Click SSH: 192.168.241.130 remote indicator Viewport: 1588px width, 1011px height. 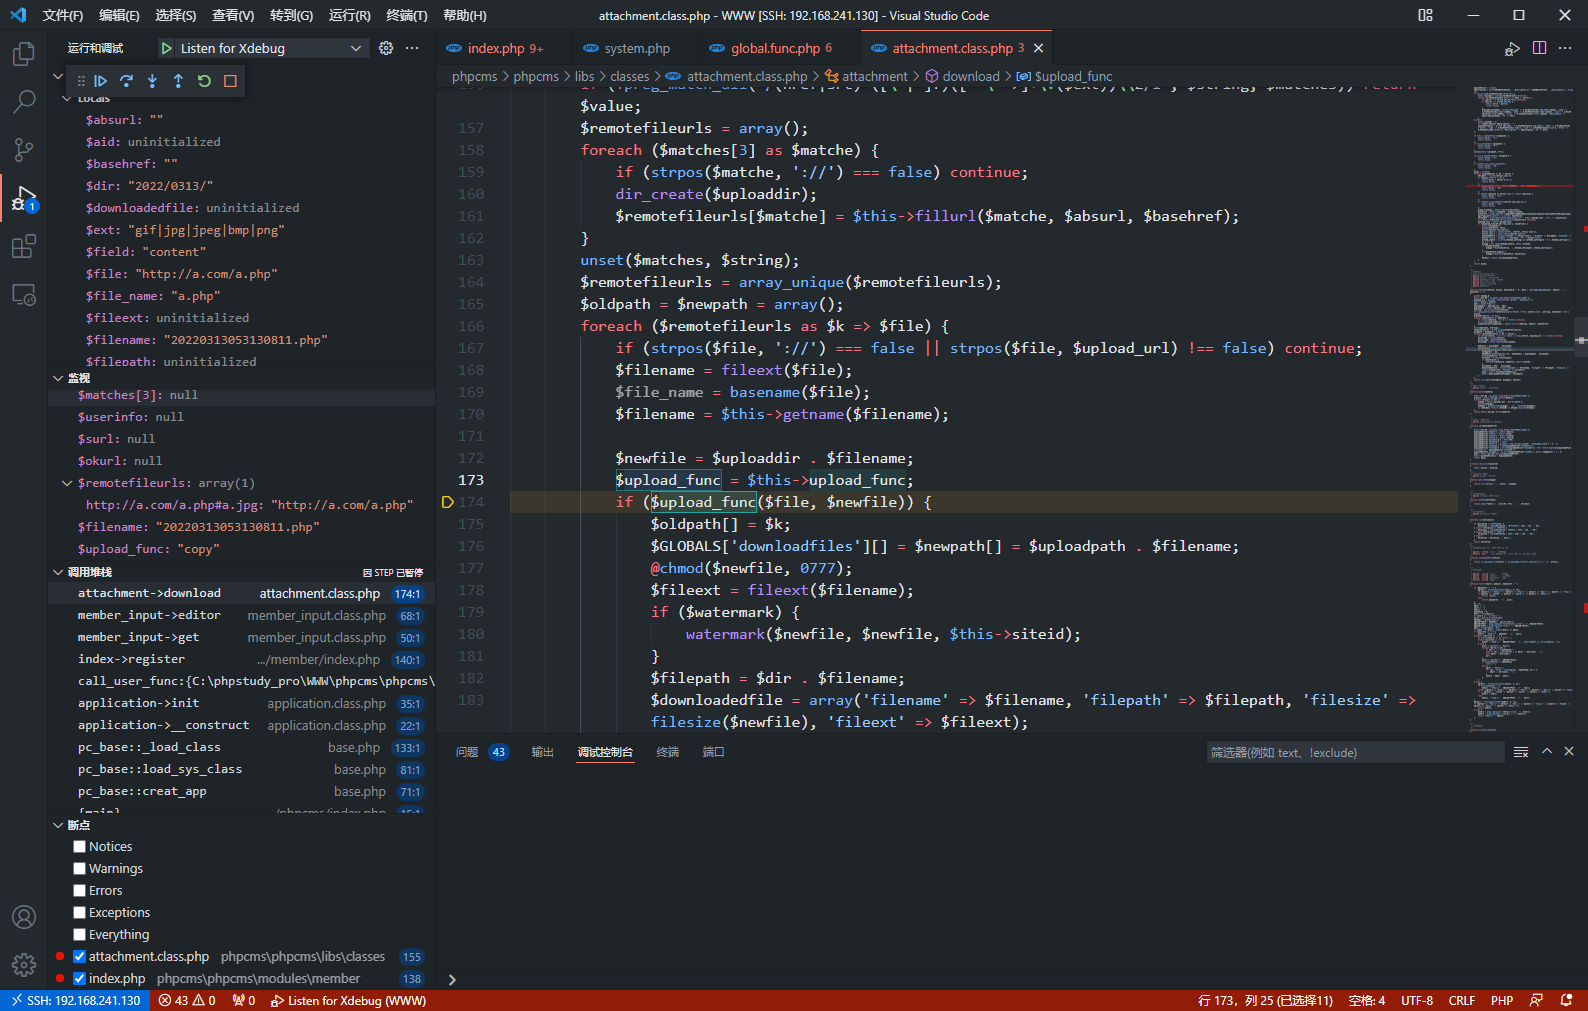click(x=75, y=1000)
